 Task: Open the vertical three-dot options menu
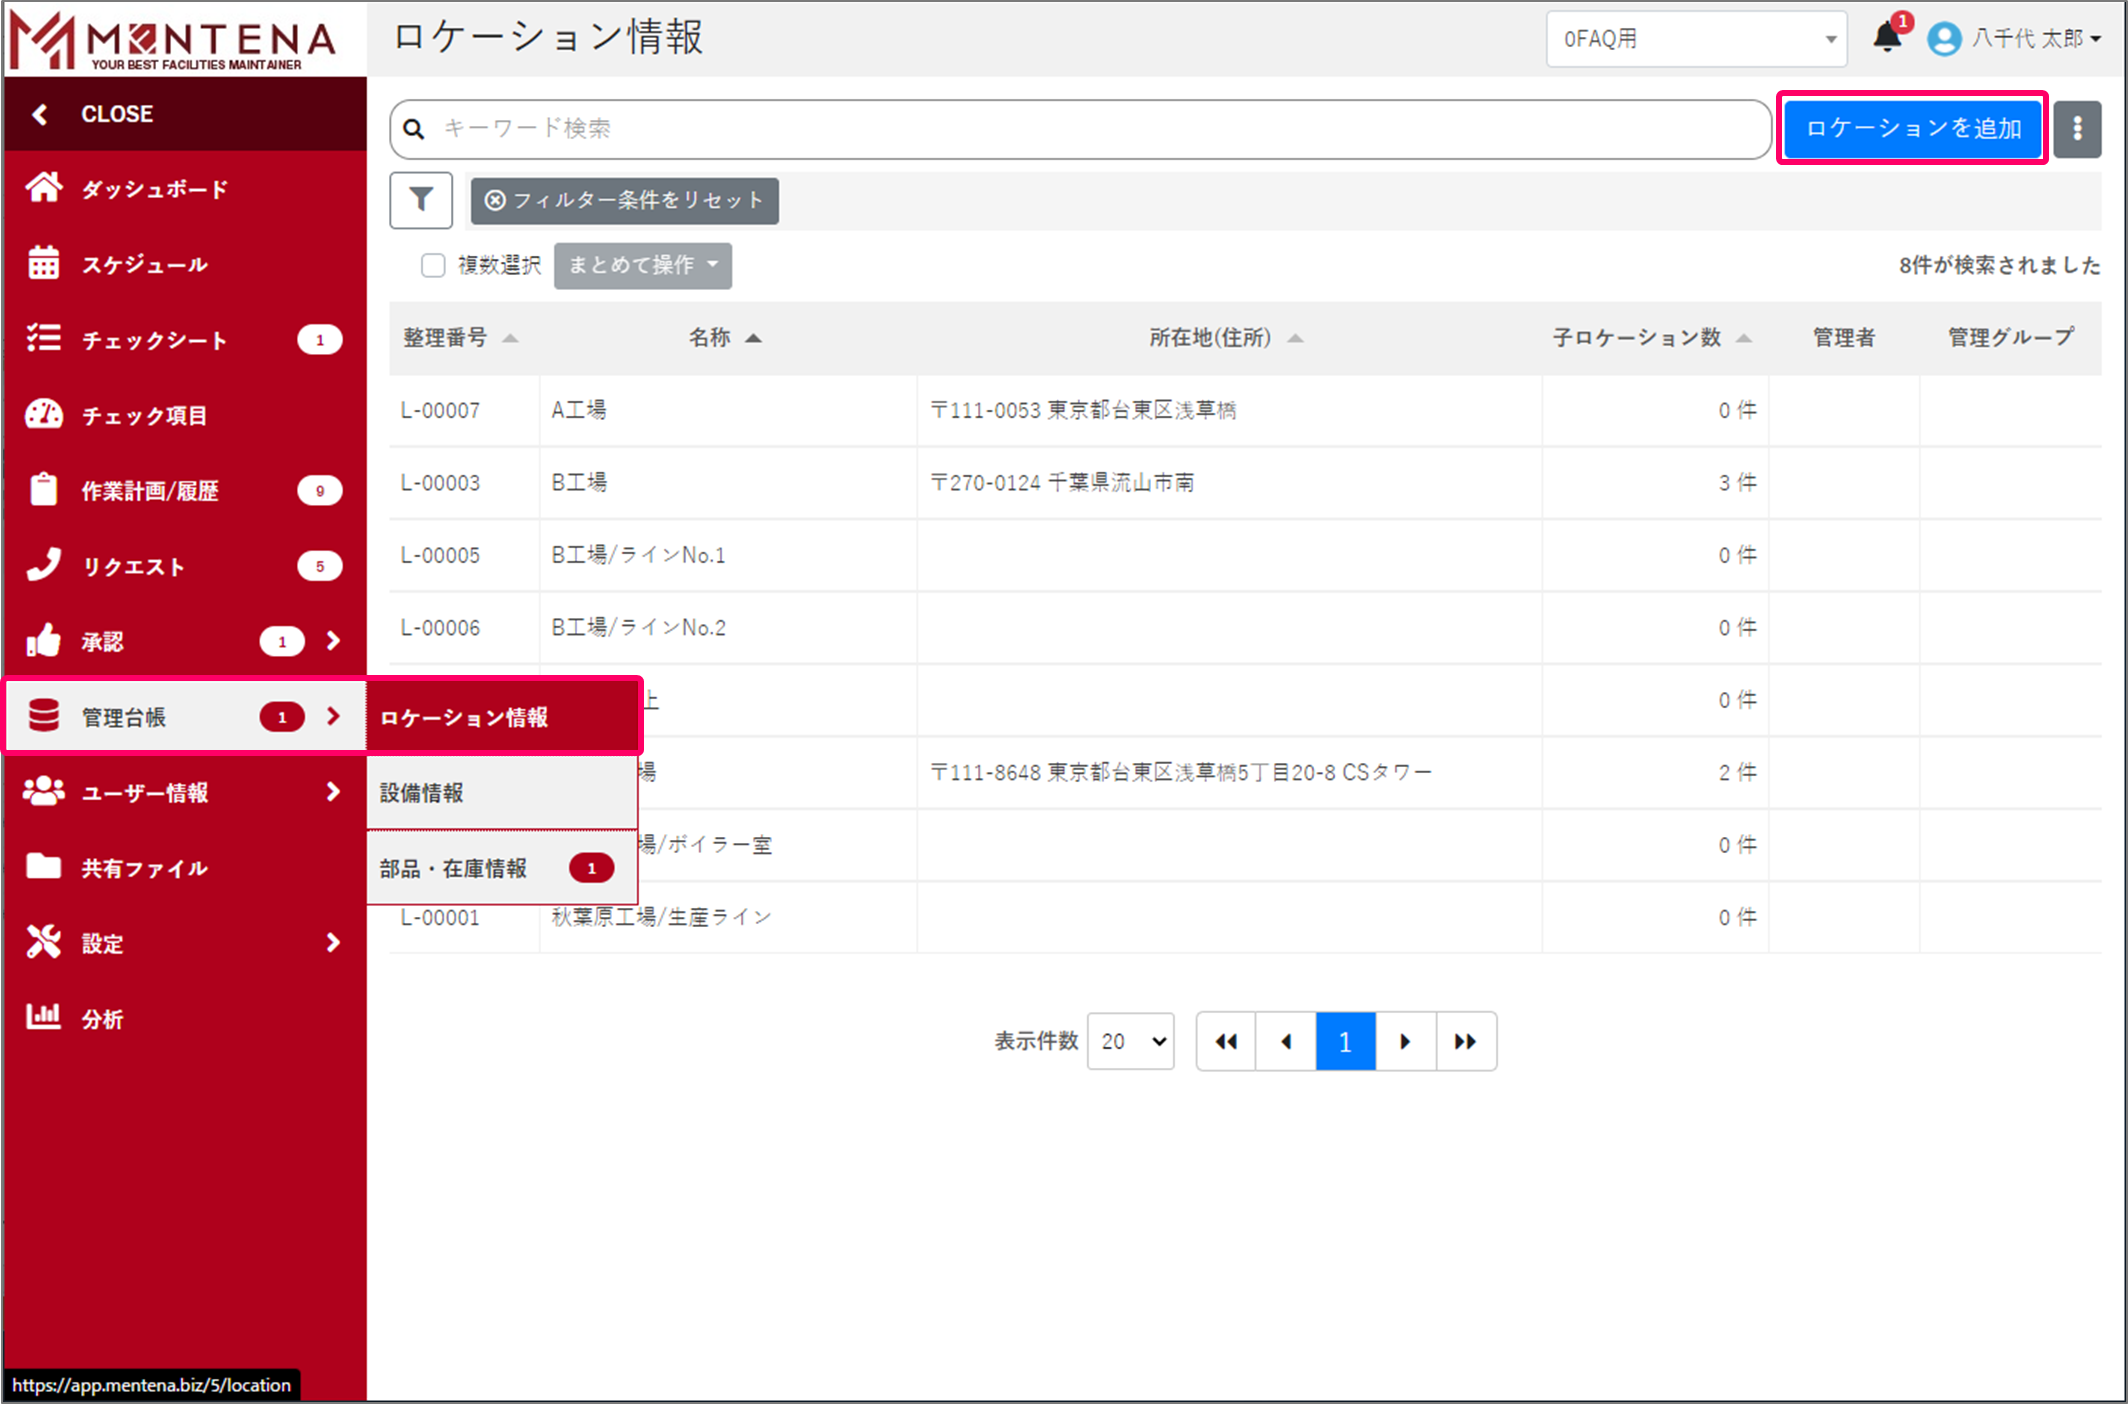pyautogui.click(x=2077, y=129)
